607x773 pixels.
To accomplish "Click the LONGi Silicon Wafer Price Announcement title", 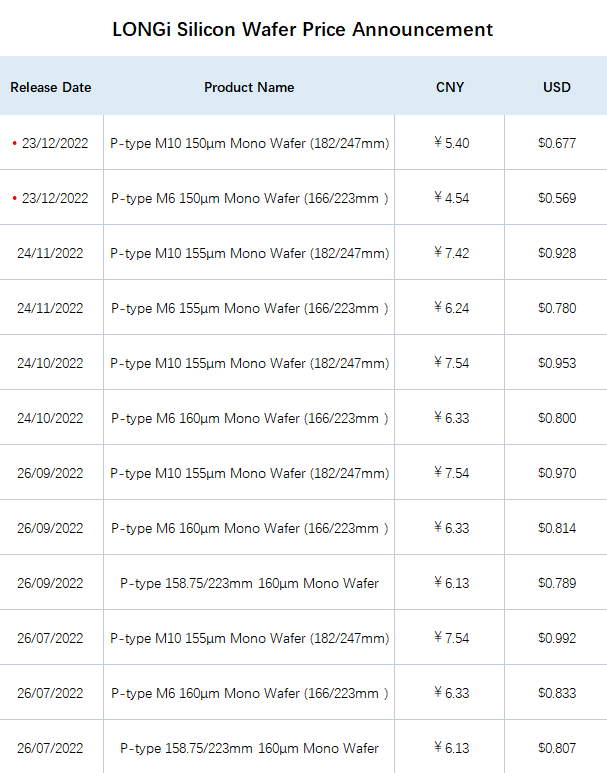I will [303, 30].
